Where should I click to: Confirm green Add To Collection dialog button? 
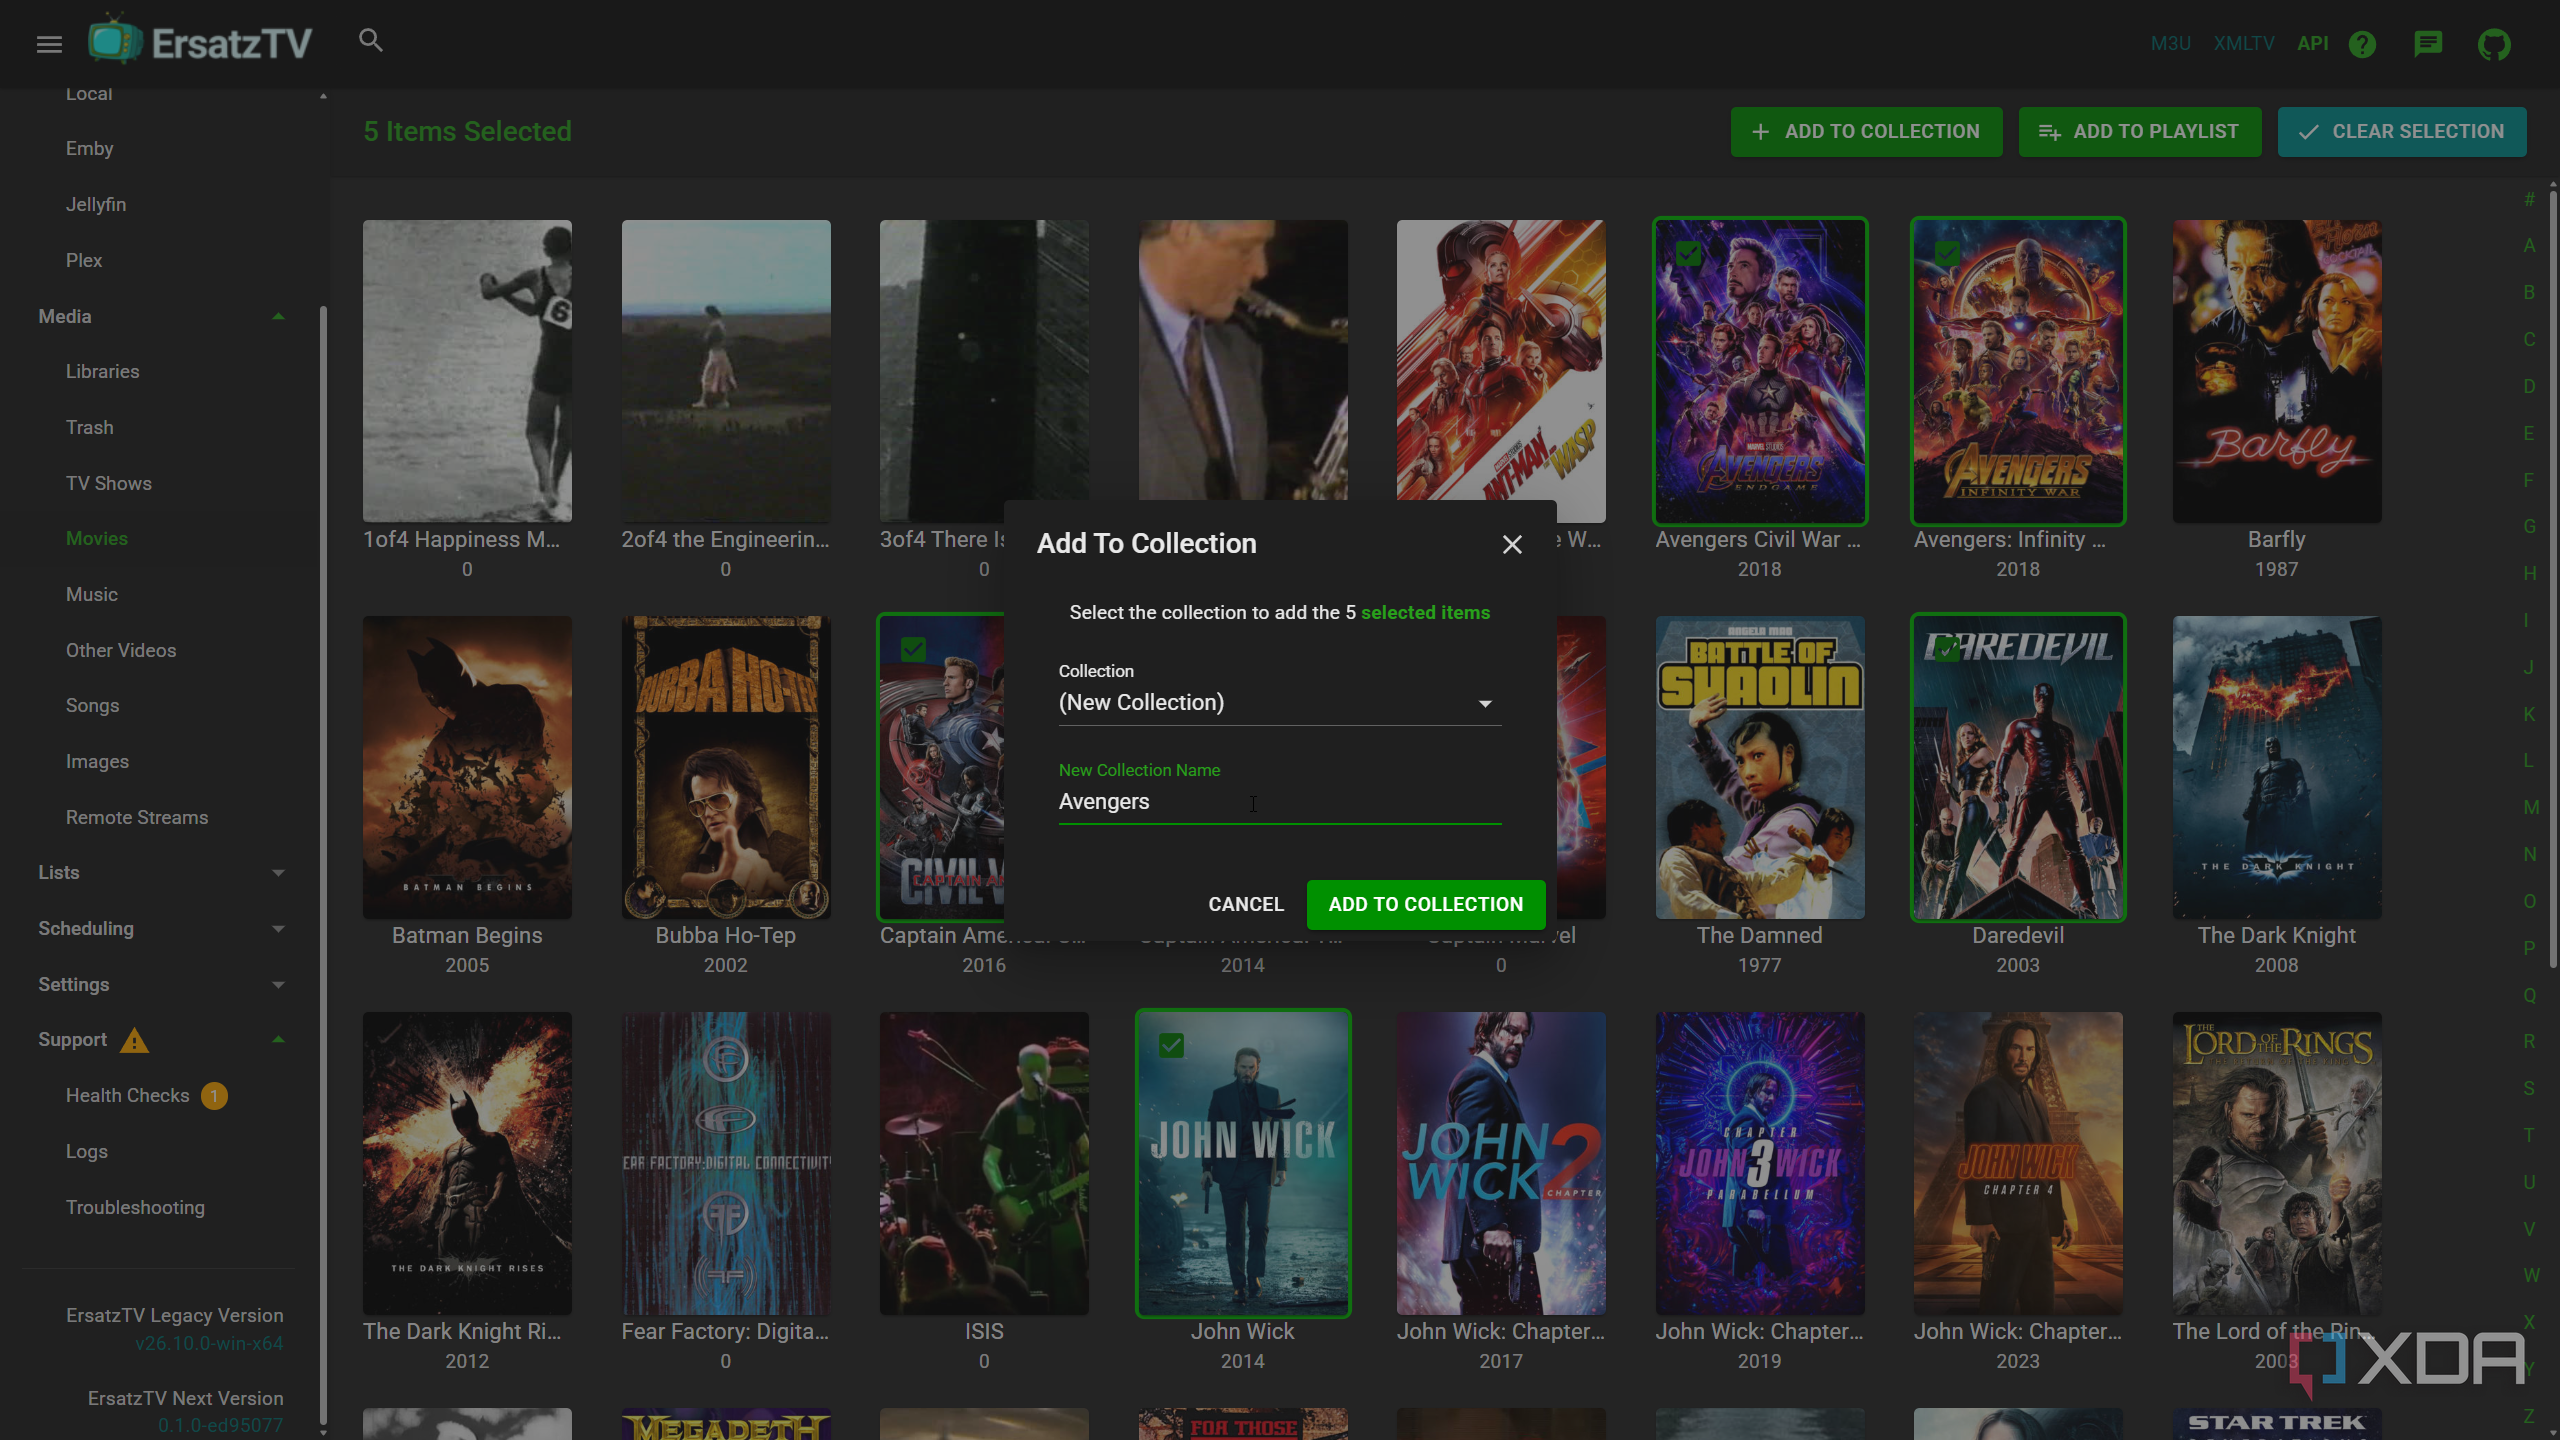pyautogui.click(x=1426, y=904)
